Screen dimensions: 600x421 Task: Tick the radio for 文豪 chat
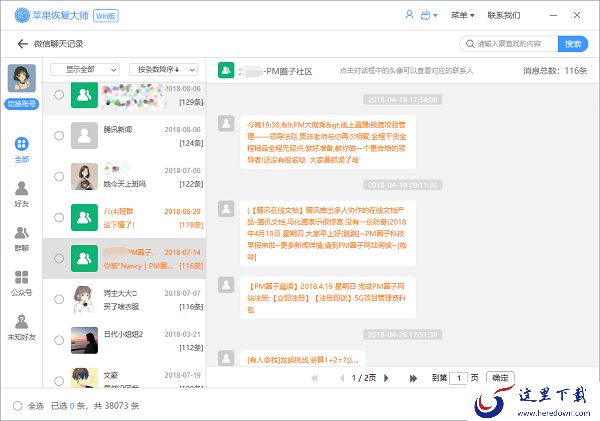[x=59, y=381]
